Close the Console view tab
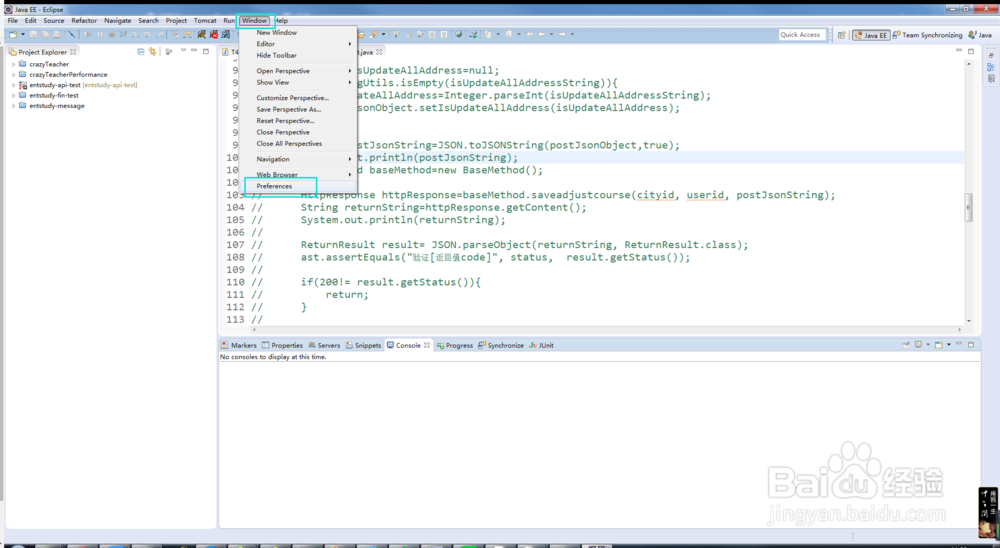This screenshot has height=548, width=1000. pos(427,345)
